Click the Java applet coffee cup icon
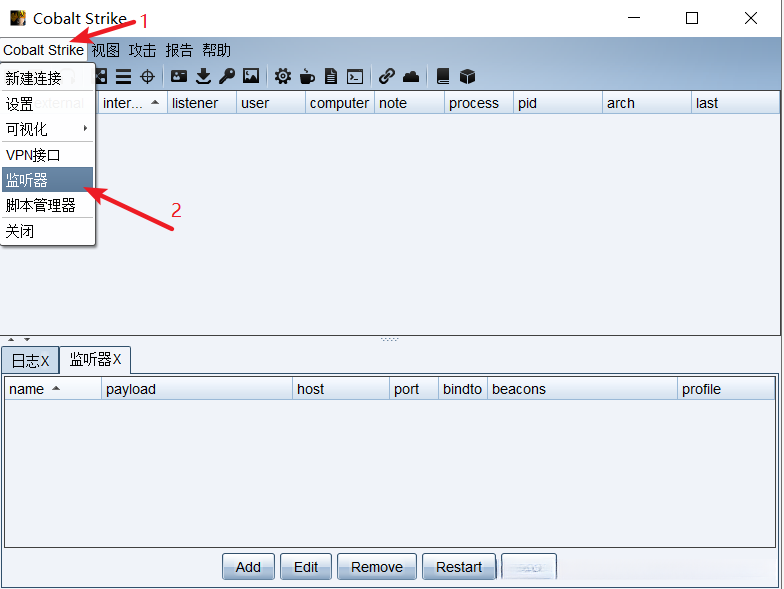 coord(307,76)
